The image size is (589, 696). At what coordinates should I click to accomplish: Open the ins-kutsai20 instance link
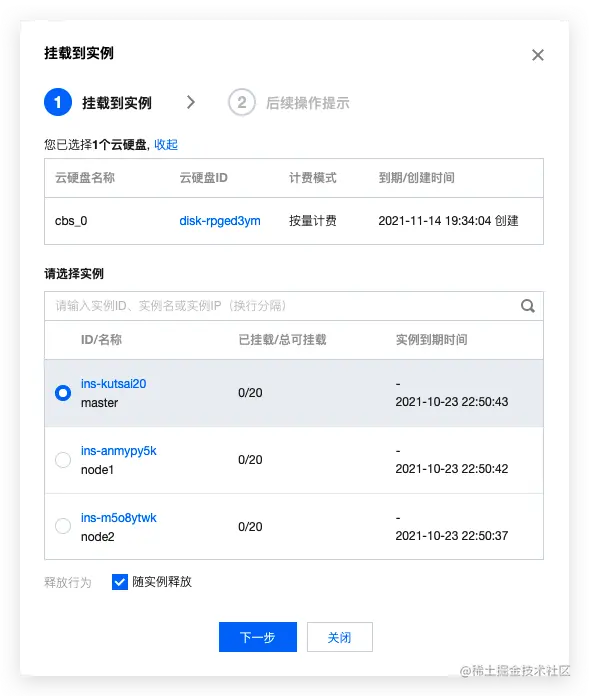pyautogui.click(x=113, y=384)
